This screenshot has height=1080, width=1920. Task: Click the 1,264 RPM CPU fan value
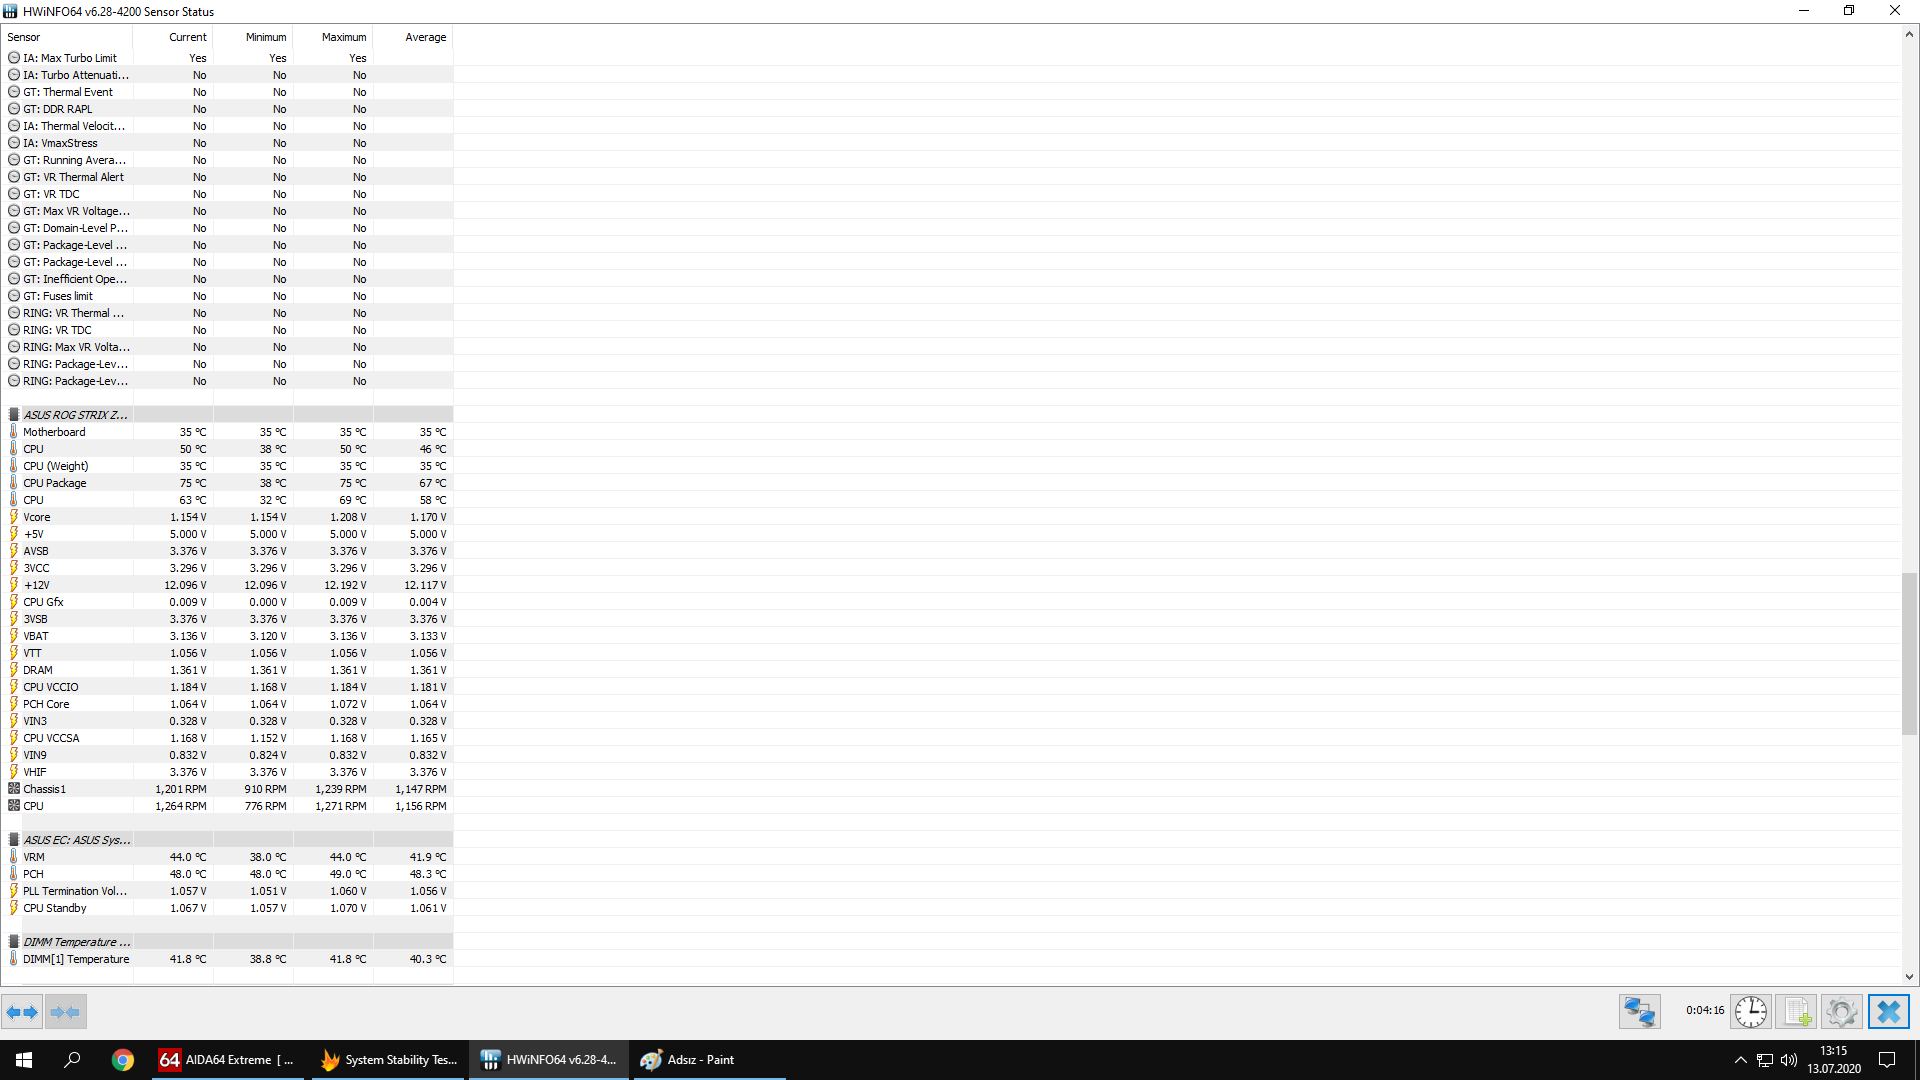[181, 806]
